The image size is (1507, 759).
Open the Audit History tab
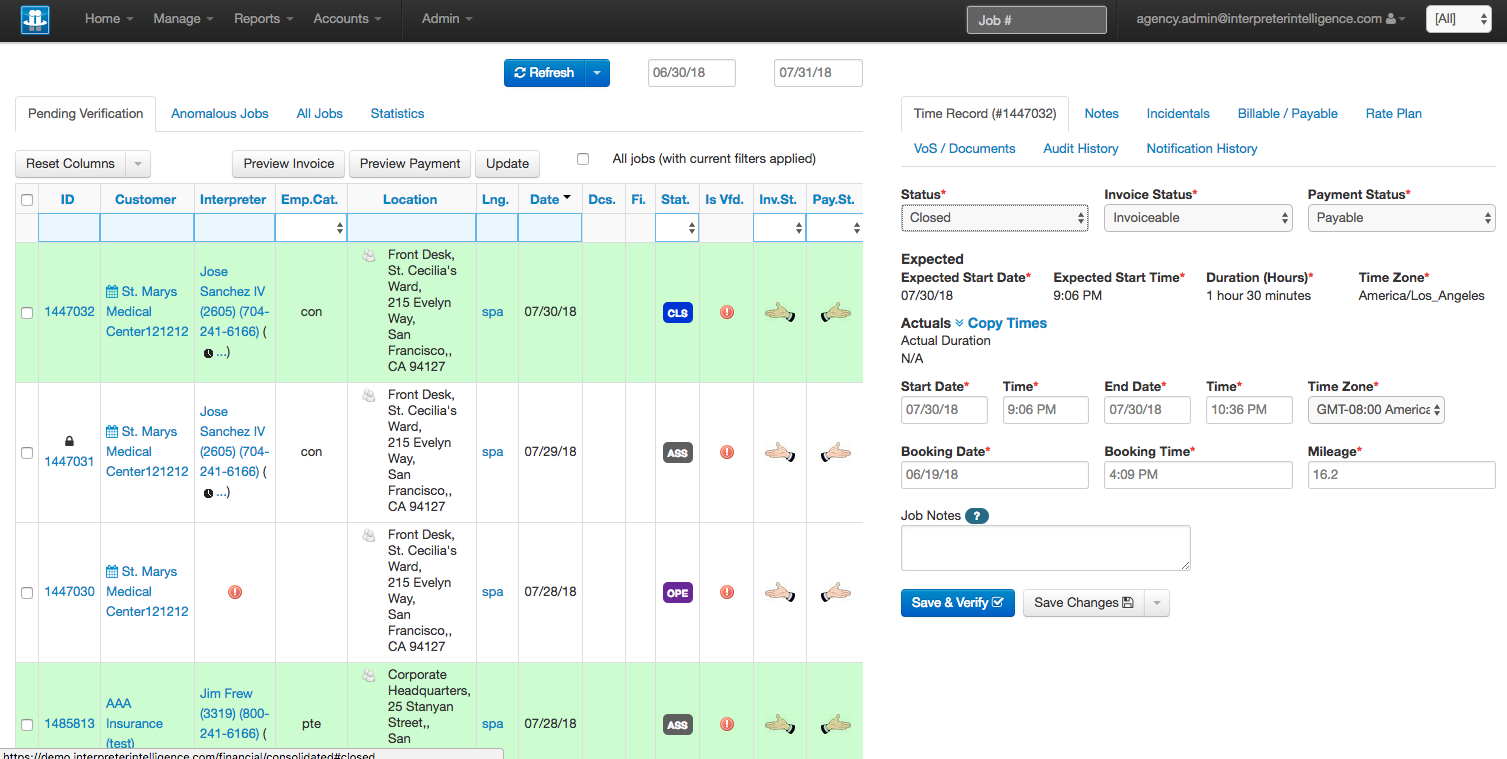(x=1081, y=149)
